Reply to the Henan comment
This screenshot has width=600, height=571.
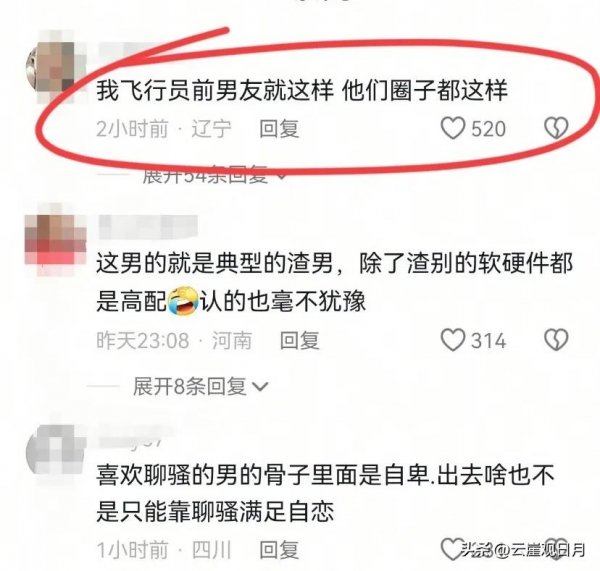[300, 340]
